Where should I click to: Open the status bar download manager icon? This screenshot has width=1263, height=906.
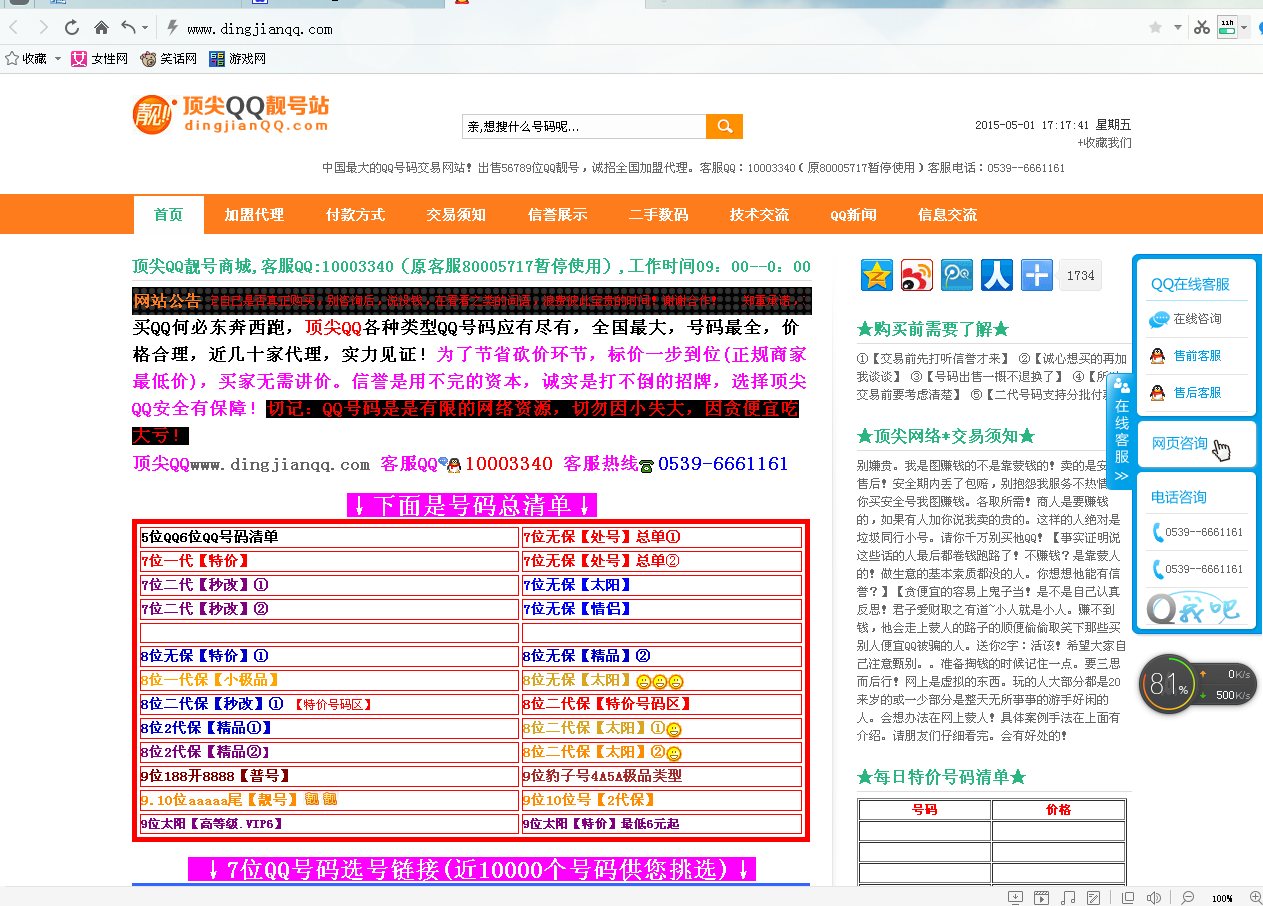[1015, 898]
